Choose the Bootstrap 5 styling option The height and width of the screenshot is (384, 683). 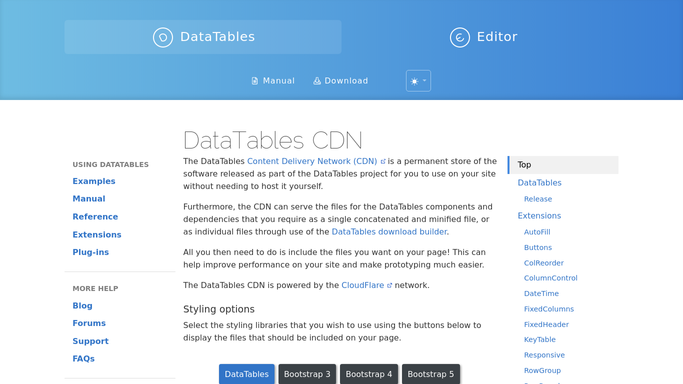click(x=430, y=374)
